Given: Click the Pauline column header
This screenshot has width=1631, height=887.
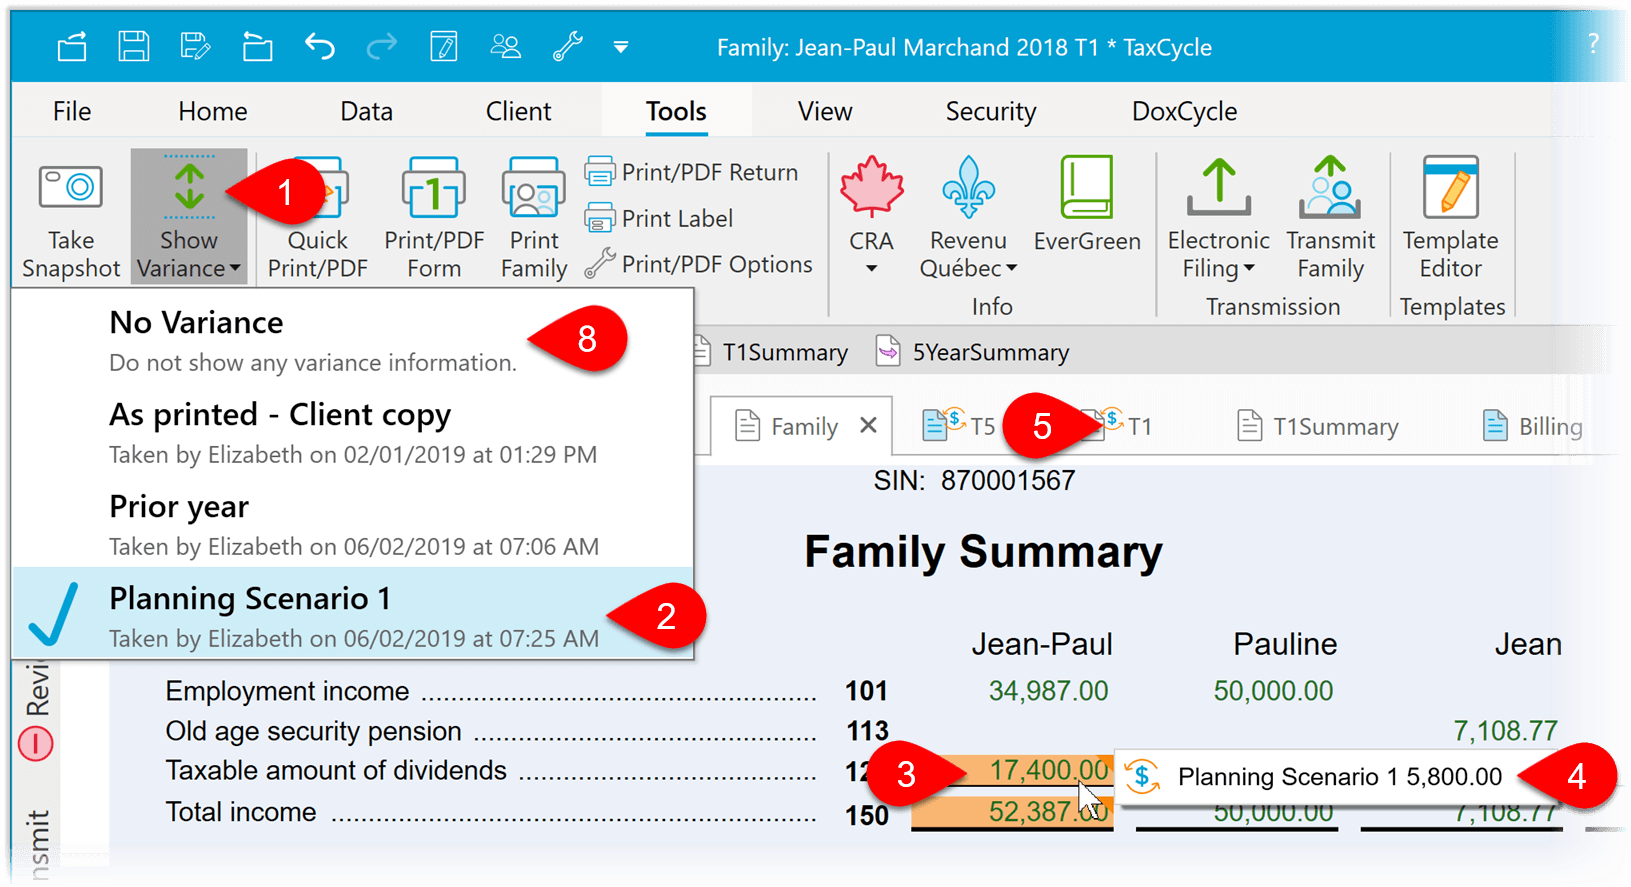Looking at the screenshot, I should (x=1285, y=643).
